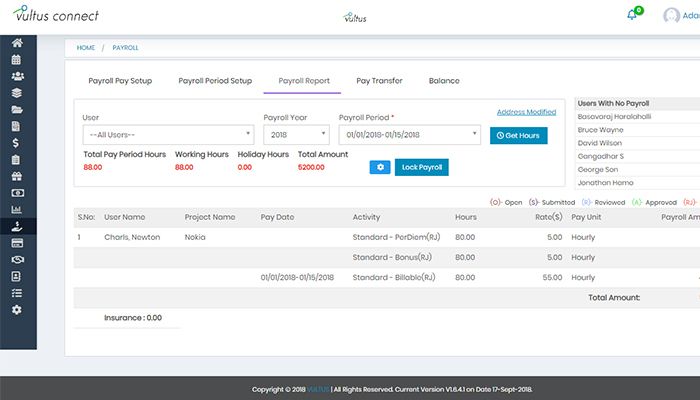Click the Lock Payroll button

click(x=422, y=167)
